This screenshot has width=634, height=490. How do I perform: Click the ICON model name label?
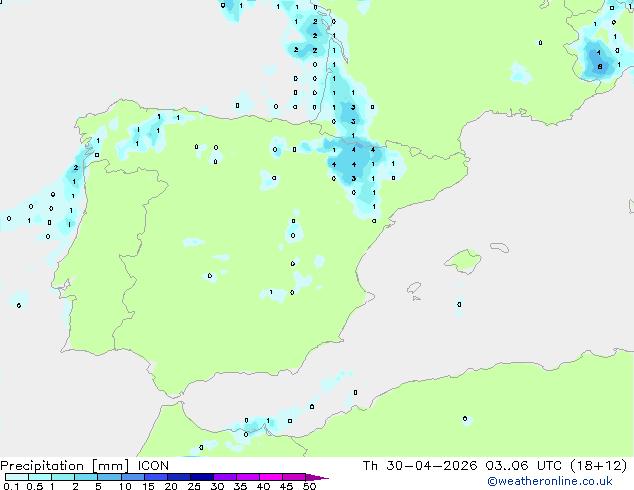coord(153,466)
